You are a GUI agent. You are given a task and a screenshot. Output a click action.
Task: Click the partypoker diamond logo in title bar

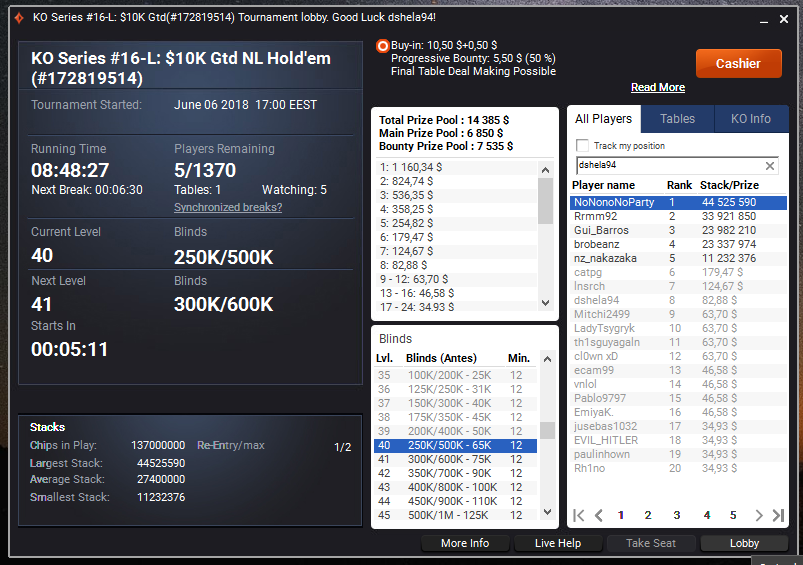[x=19, y=18]
